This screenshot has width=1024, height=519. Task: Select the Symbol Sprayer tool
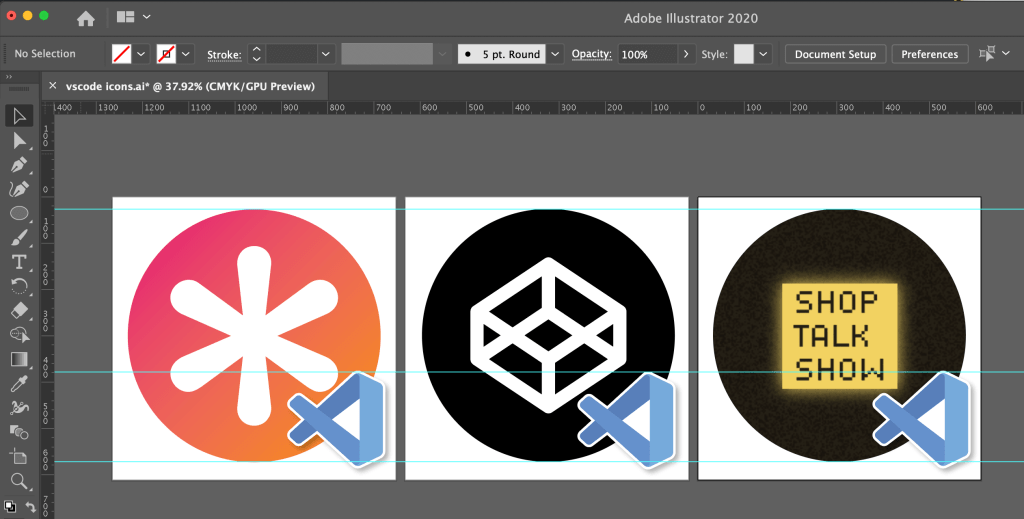pos(19,408)
